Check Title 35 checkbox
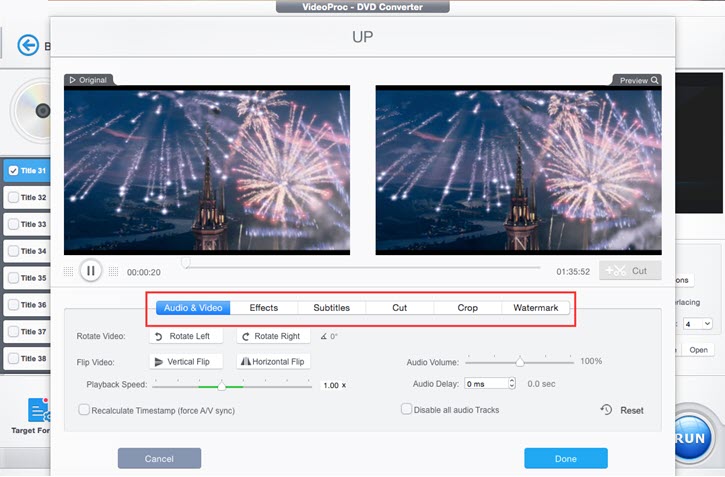 13,278
